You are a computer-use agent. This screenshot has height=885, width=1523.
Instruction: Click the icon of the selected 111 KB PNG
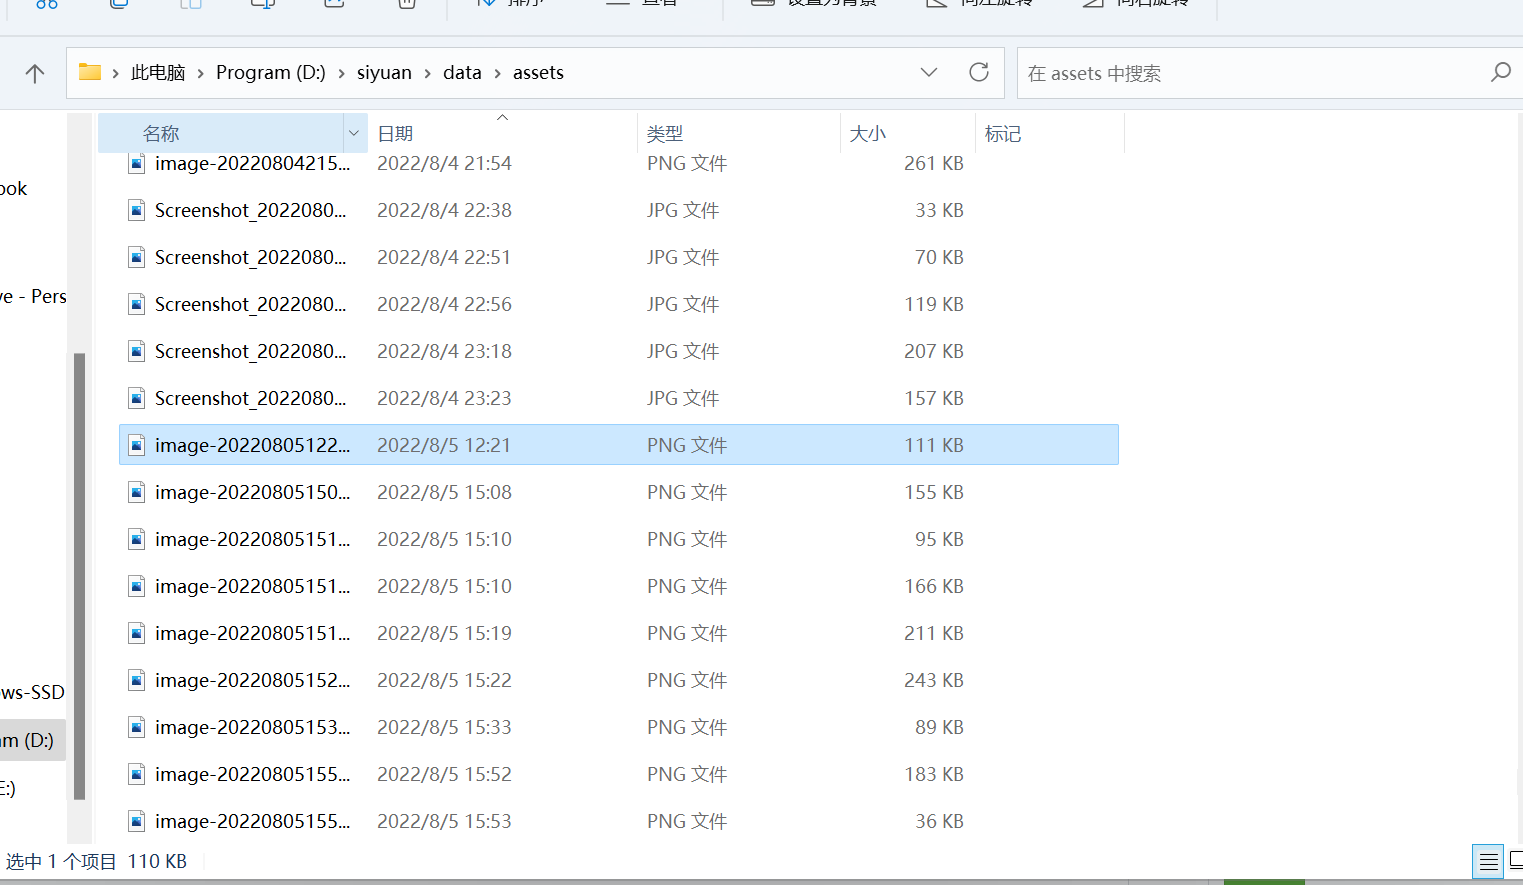coord(137,445)
